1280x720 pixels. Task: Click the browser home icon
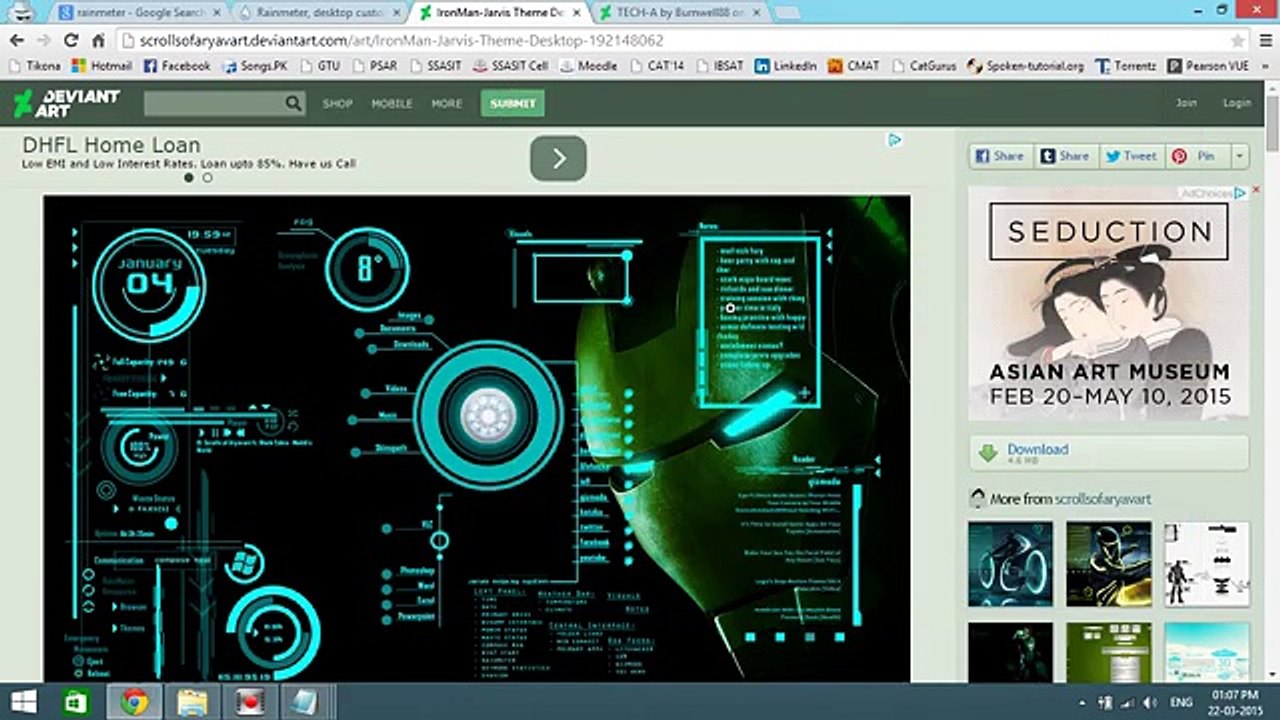[97, 41]
